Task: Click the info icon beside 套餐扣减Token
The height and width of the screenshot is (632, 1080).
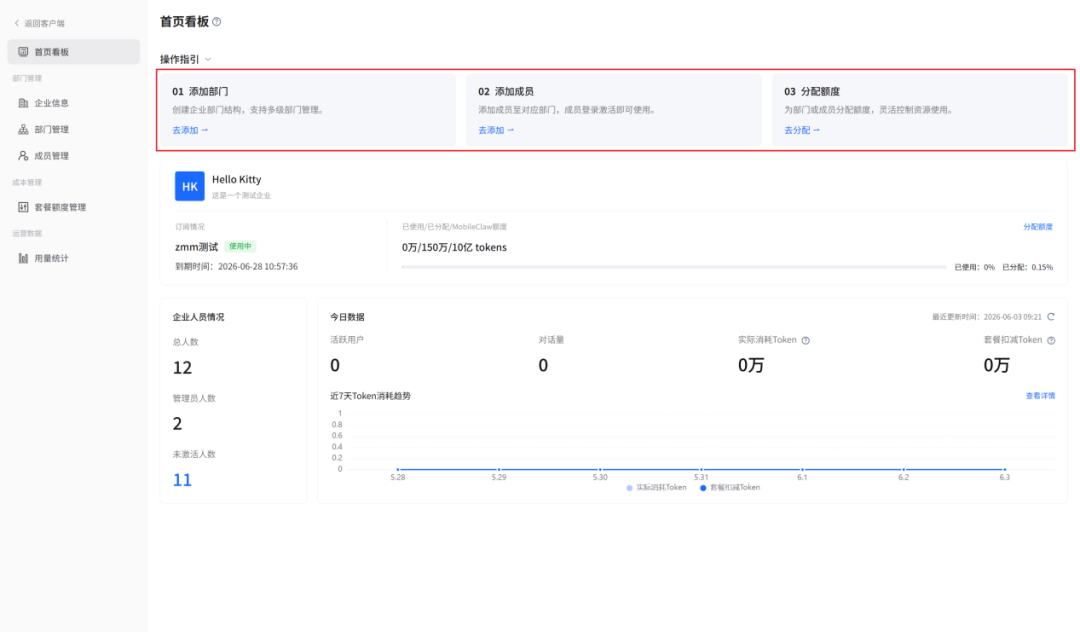Action: click(1051, 340)
